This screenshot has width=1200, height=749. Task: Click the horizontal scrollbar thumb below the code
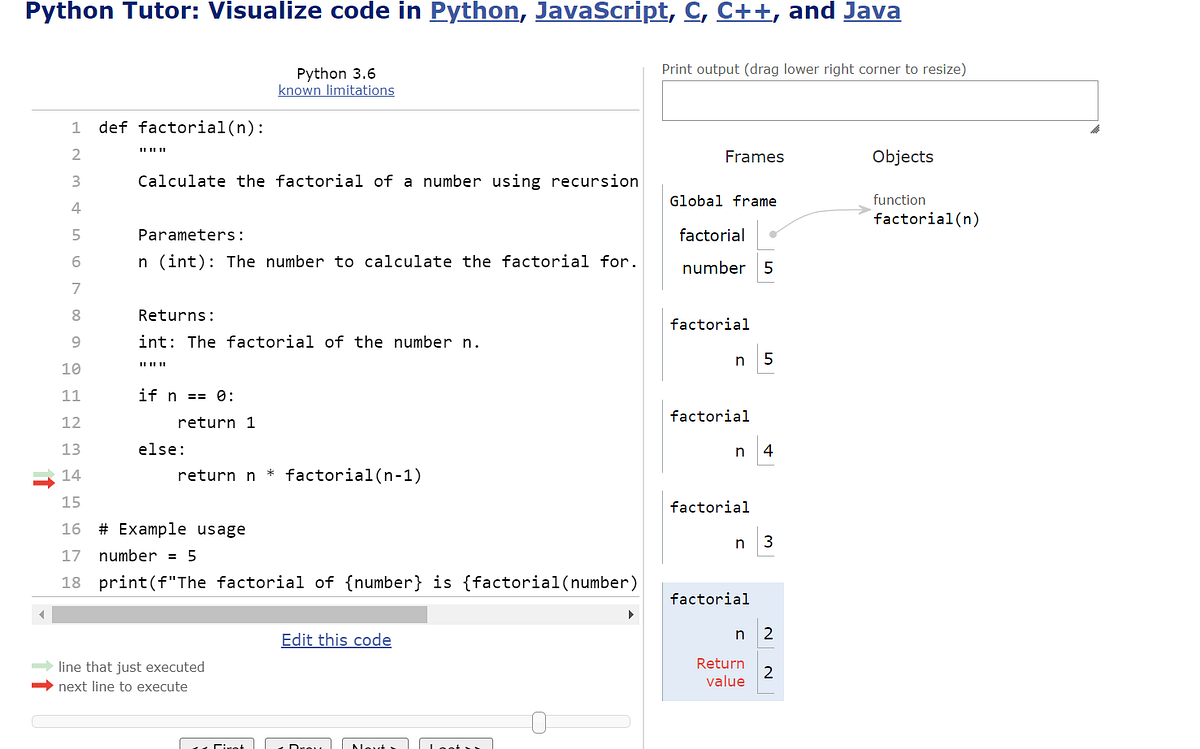(x=240, y=613)
